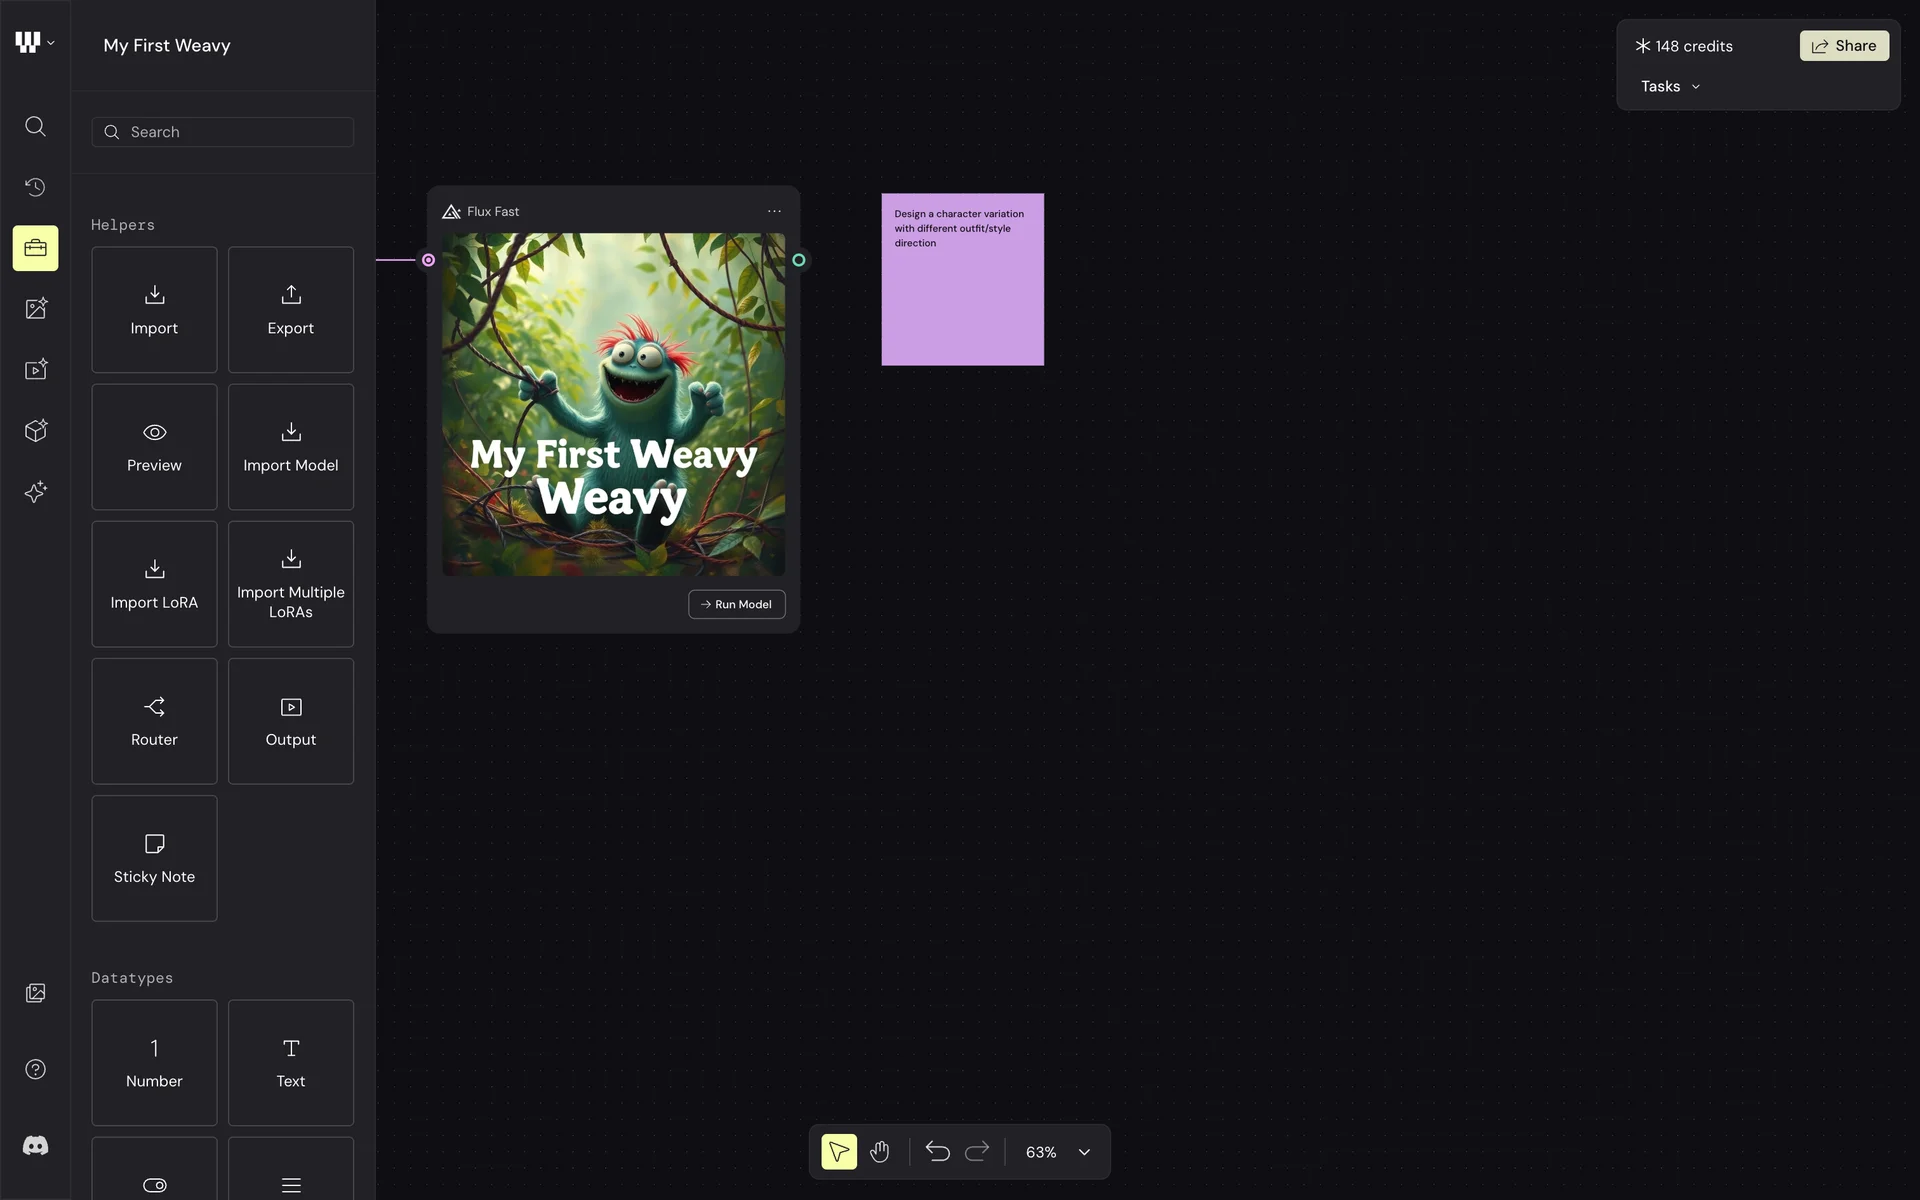
Task: Add a toggle datatype node
Action: (154, 1180)
